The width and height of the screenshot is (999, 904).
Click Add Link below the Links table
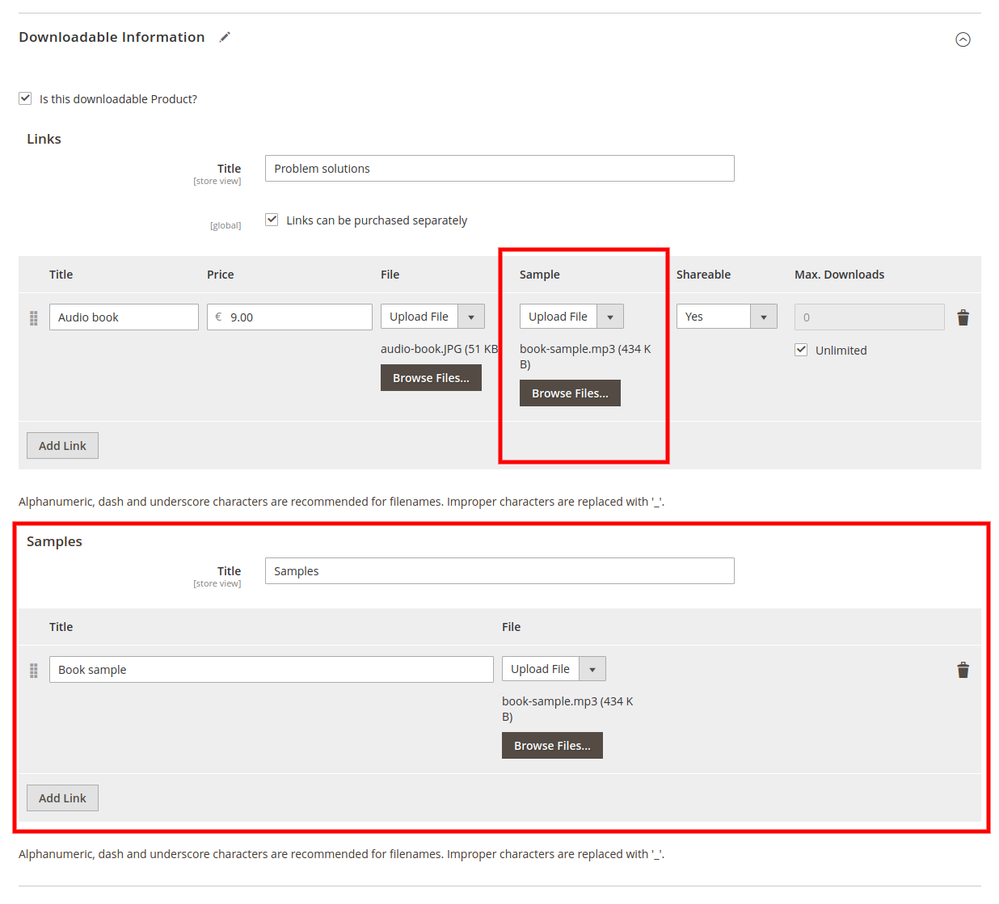click(x=62, y=445)
